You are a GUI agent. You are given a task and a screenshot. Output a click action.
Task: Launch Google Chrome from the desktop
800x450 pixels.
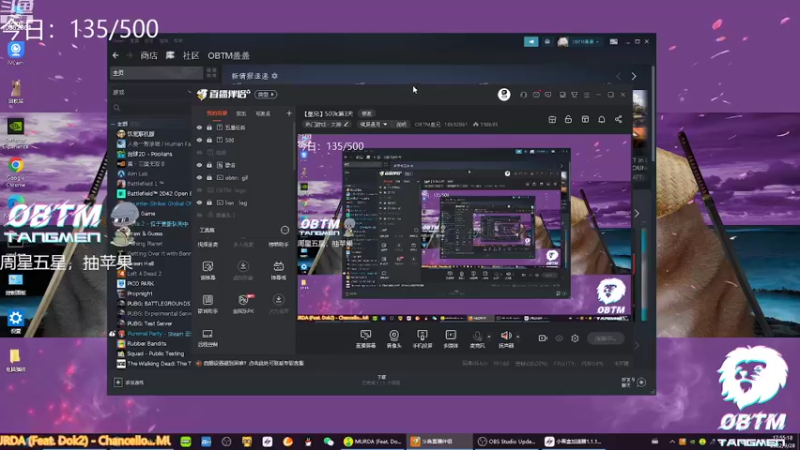pos(16,171)
